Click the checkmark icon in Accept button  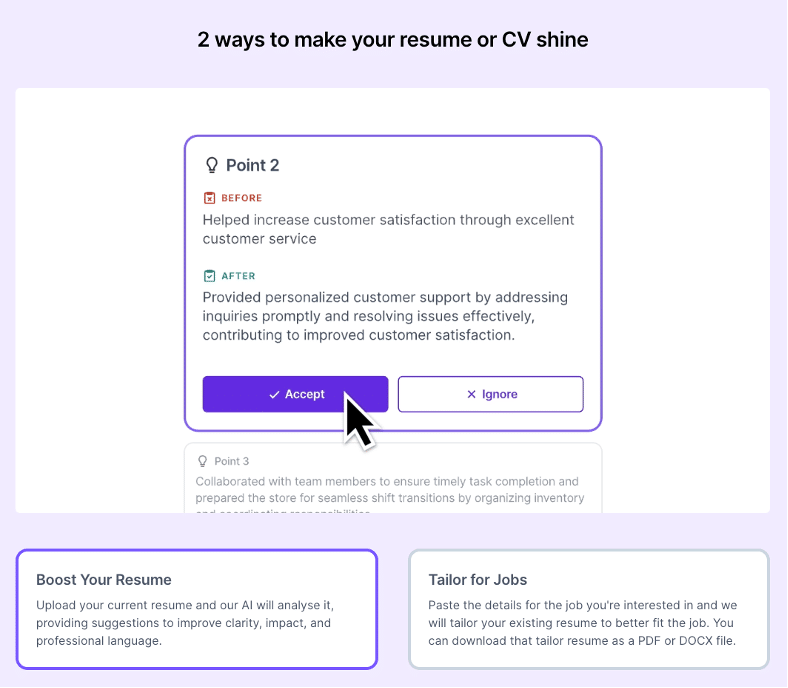click(274, 395)
